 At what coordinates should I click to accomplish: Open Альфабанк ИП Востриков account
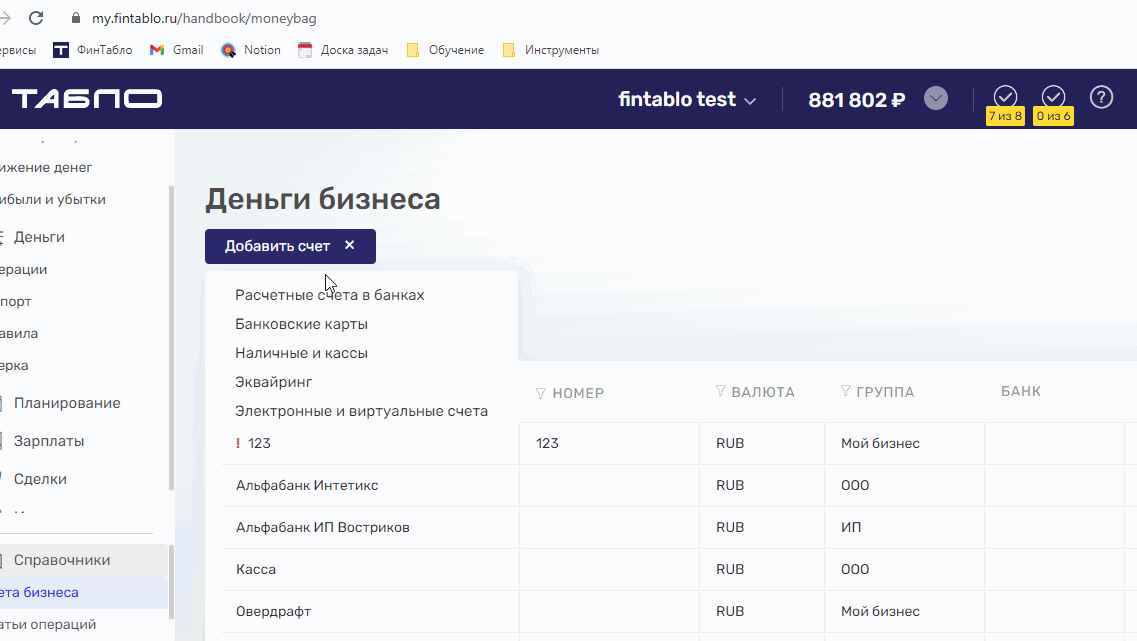click(x=323, y=527)
